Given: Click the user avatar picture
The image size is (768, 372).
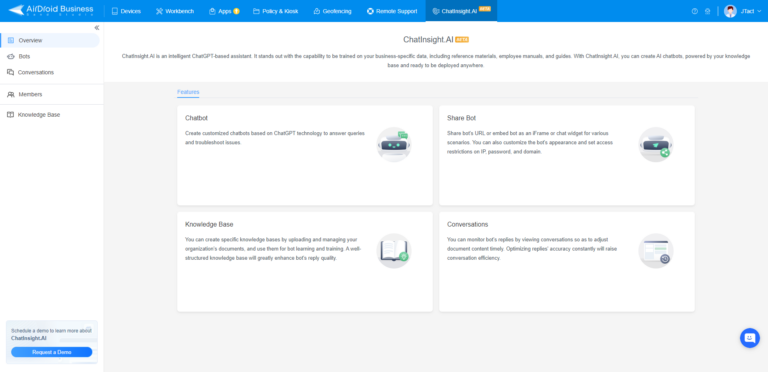Looking at the screenshot, I should coord(730,11).
